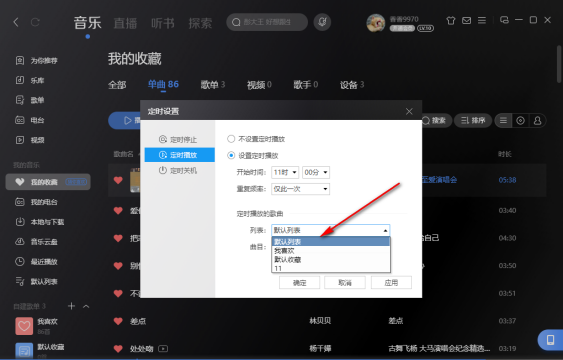The width and height of the screenshot is (563, 360).
Task: Choose 默认列表 in dropdown list
Action: 331,242
